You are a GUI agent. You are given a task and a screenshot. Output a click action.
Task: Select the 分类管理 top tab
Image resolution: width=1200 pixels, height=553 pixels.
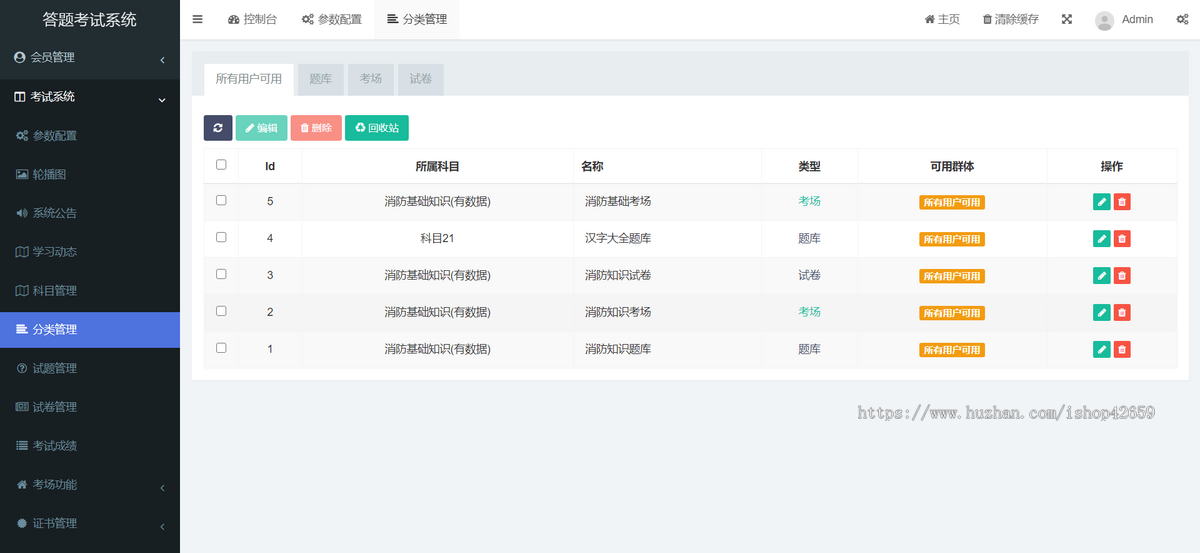[x=417, y=19]
